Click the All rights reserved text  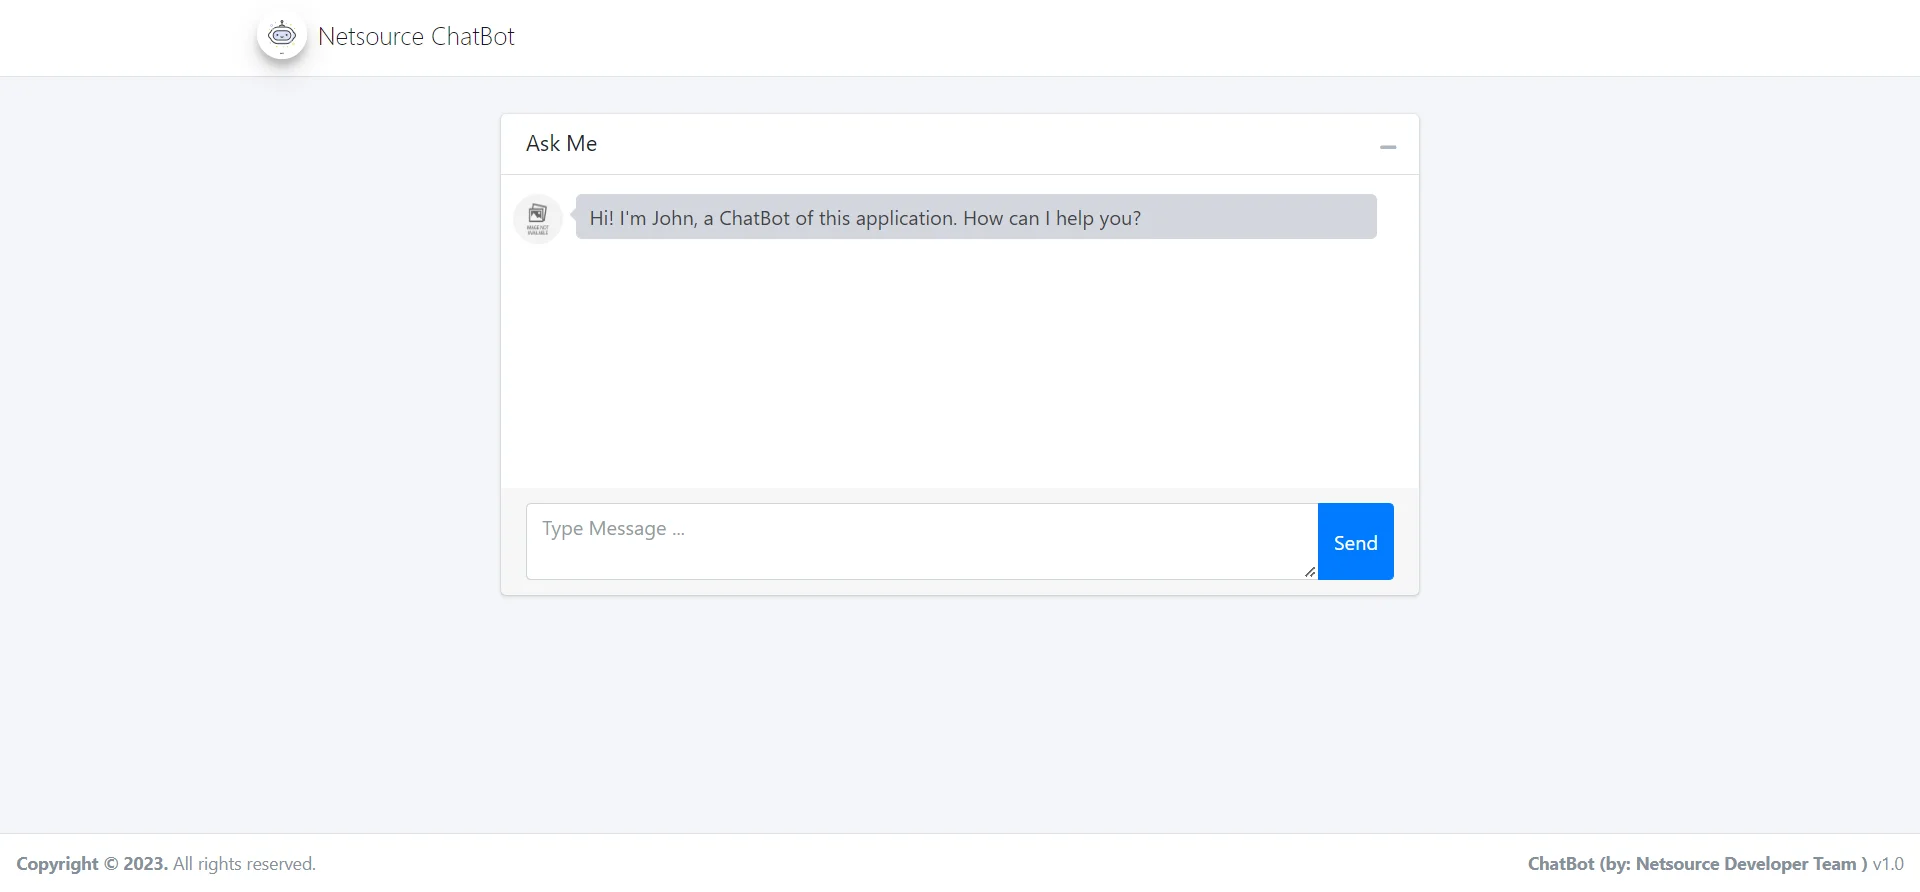click(244, 864)
